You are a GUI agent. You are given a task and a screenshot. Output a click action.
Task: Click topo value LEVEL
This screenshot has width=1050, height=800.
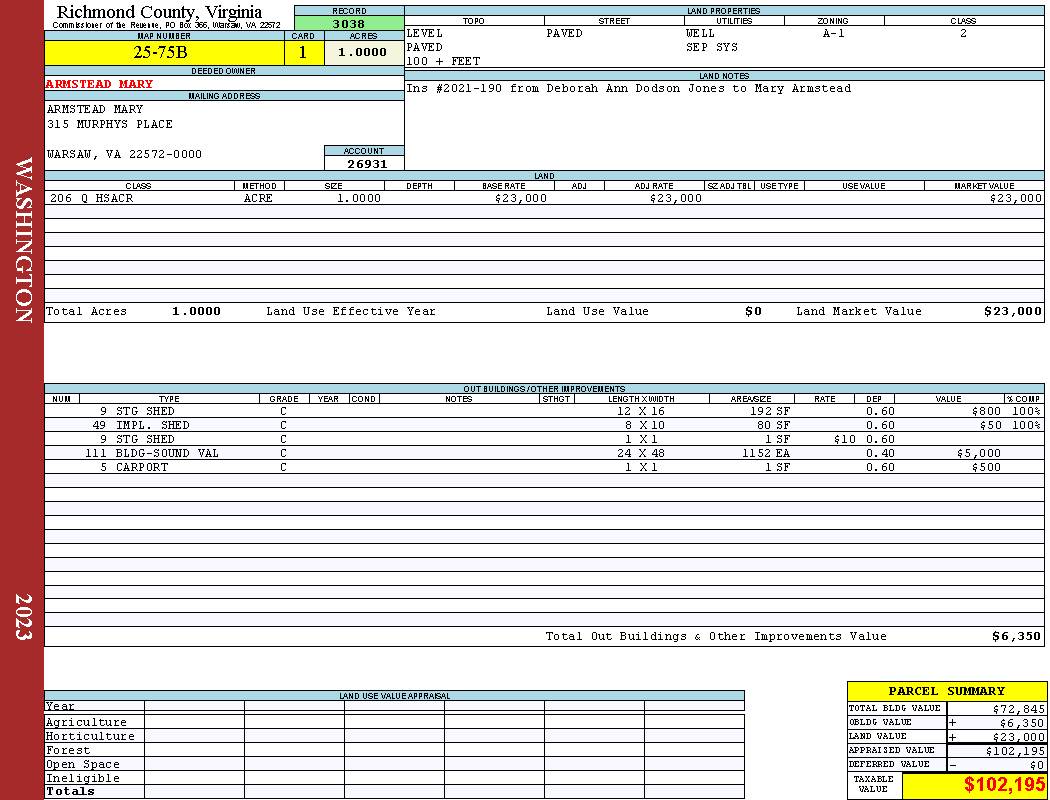pos(425,33)
